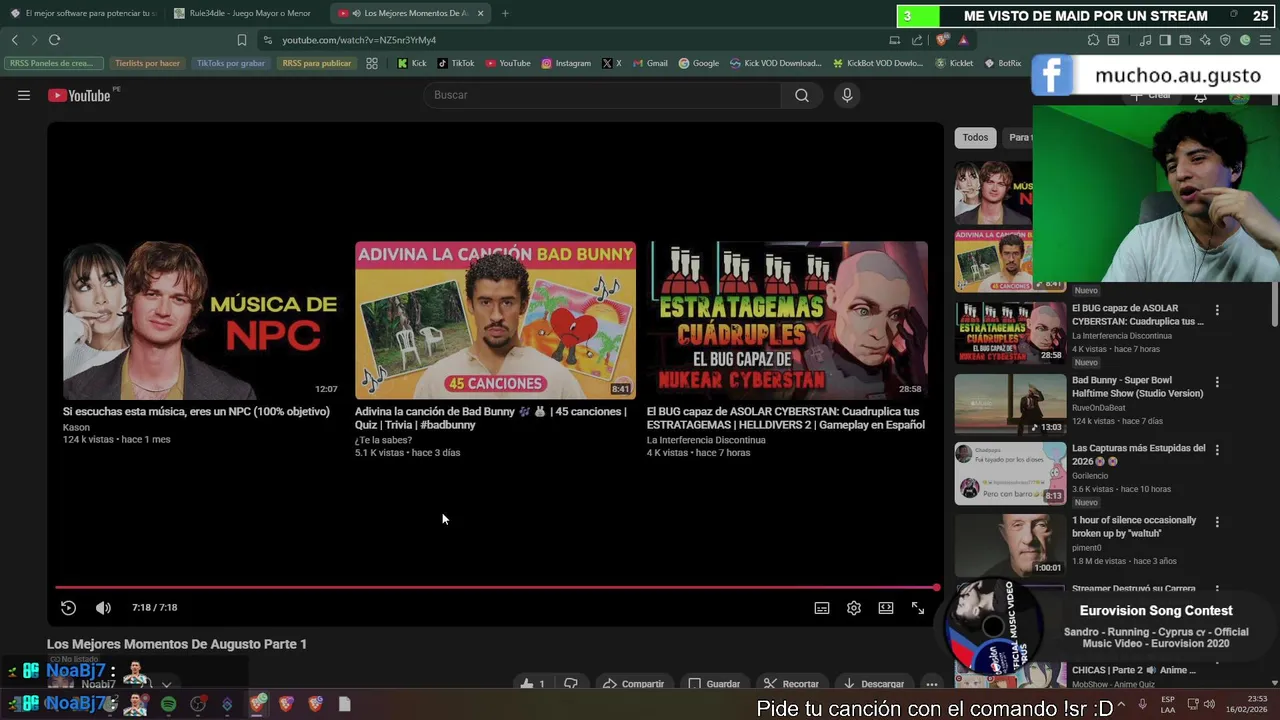Open the Gmail bookmark
Viewport: 1280px width, 720px height.
point(650,63)
